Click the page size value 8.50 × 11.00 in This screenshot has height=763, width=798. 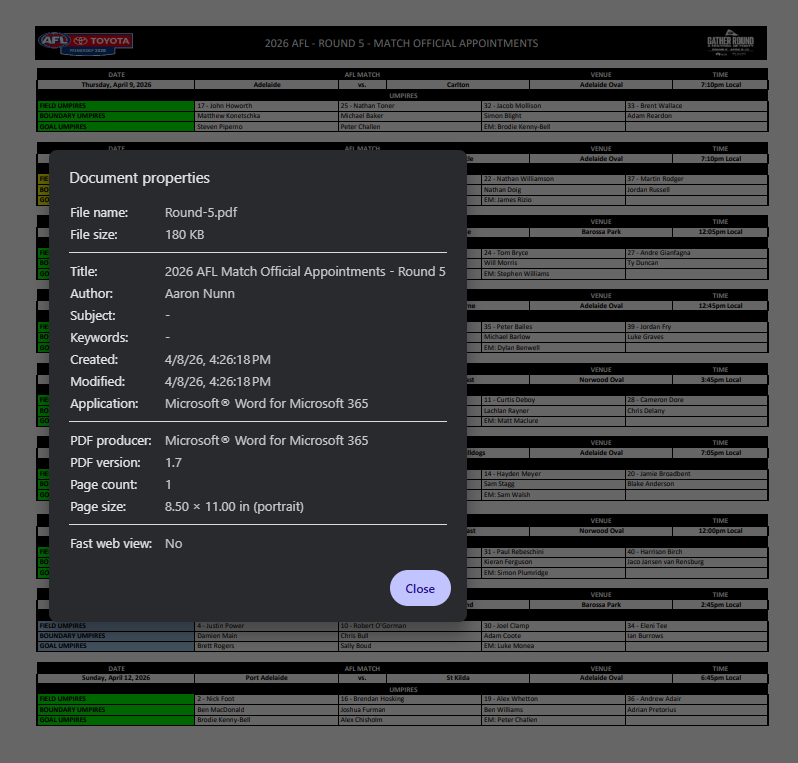pos(234,506)
